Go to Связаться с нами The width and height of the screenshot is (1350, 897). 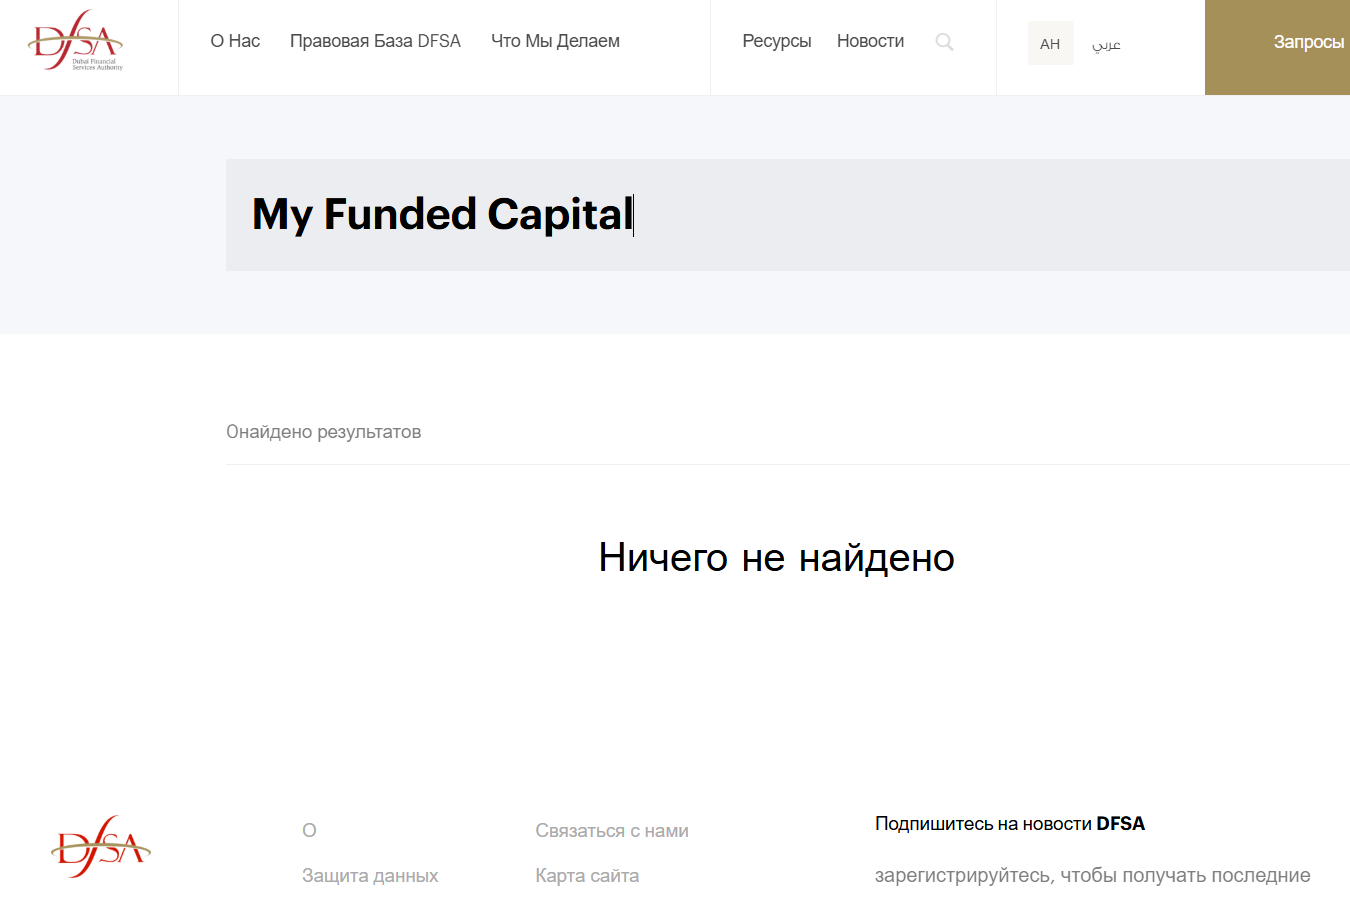(x=612, y=830)
